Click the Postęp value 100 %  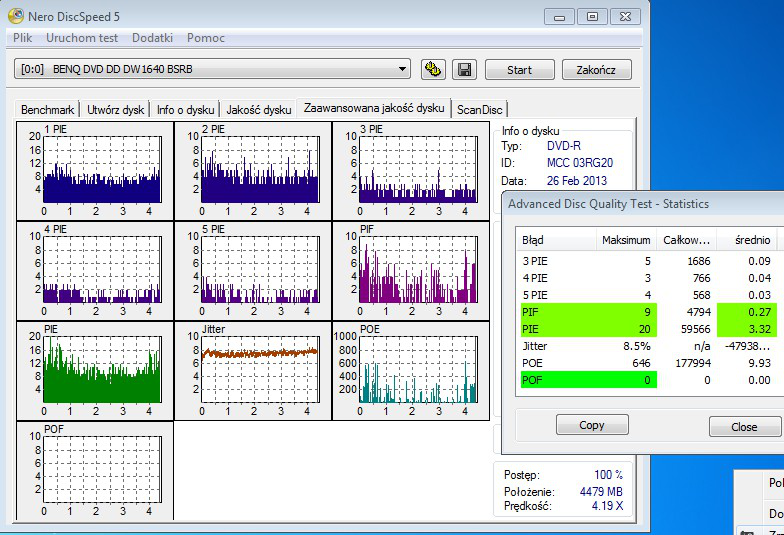tap(608, 474)
